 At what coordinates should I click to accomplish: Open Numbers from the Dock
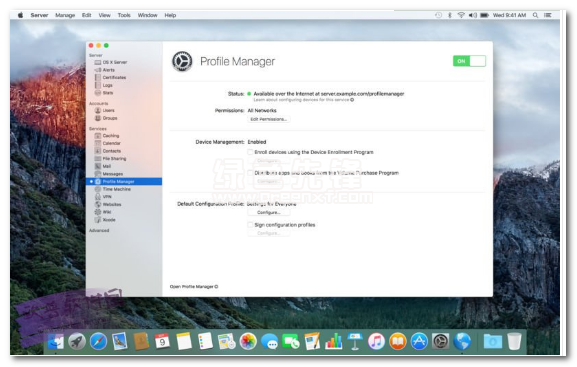[x=333, y=342]
